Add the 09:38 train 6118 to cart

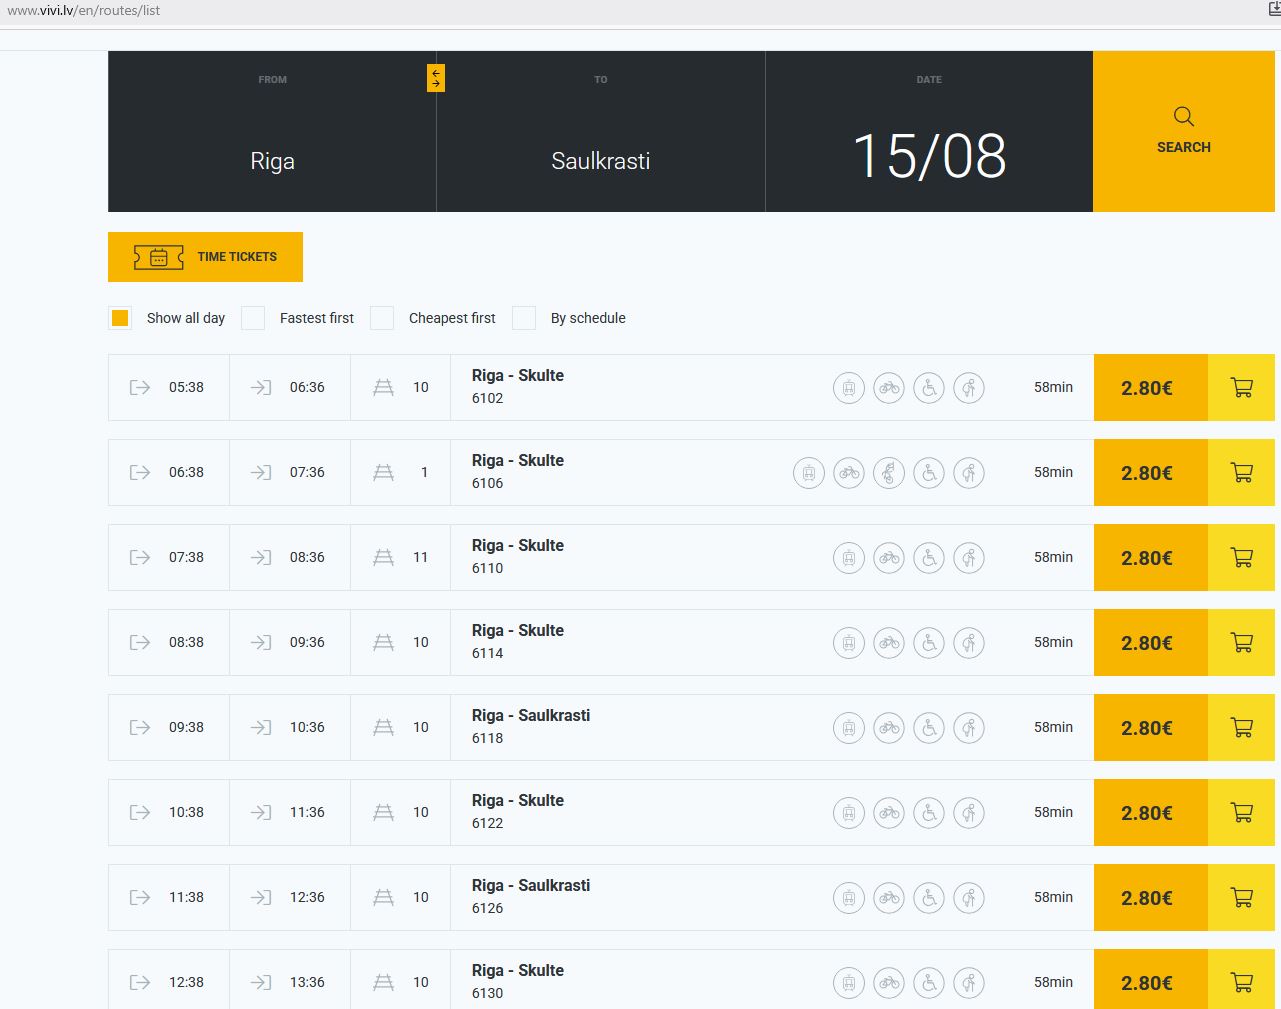[1241, 727]
